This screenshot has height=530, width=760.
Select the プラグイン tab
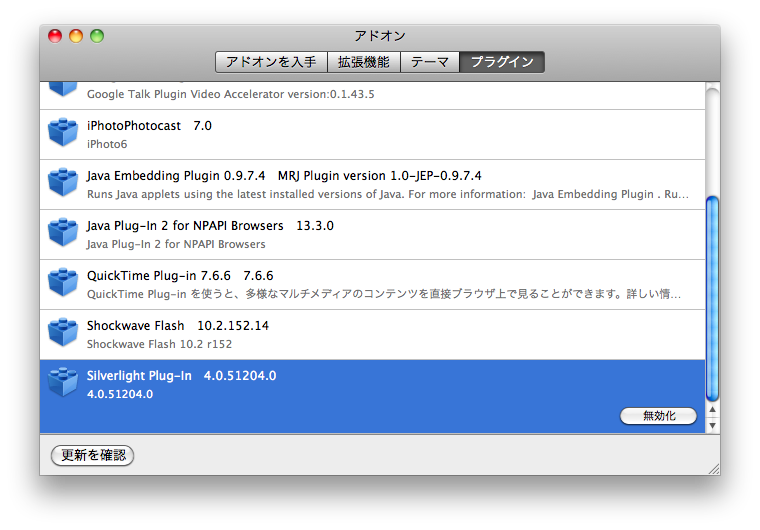(x=502, y=62)
